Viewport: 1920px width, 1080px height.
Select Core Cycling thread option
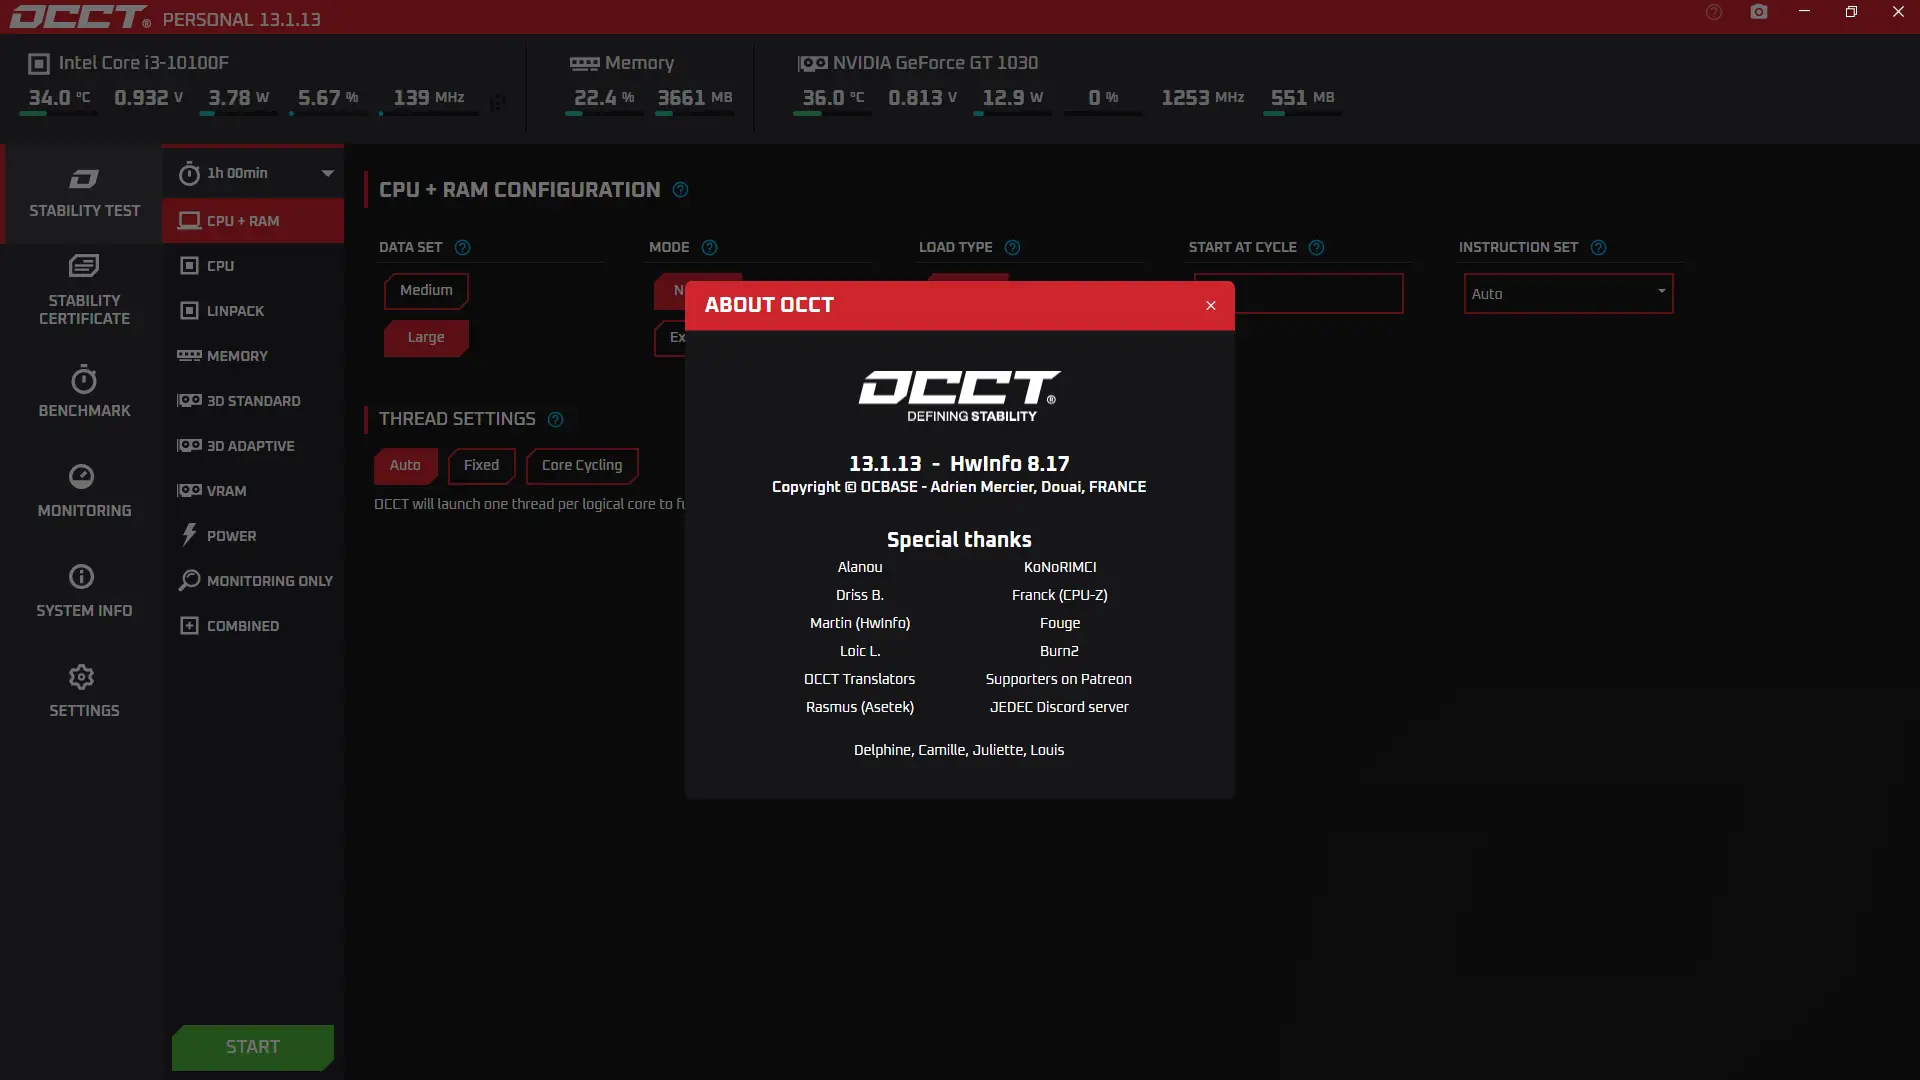pyautogui.click(x=581, y=465)
